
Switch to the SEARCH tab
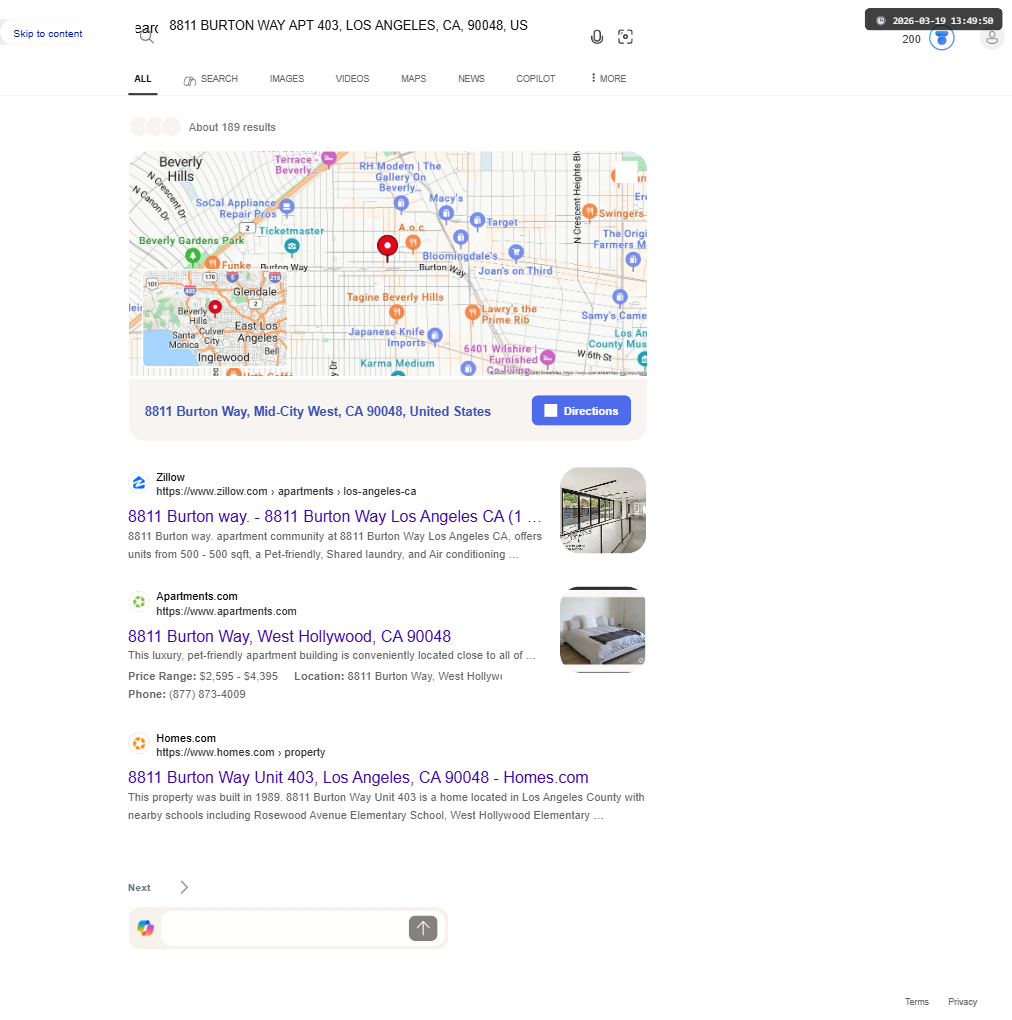pos(211,79)
